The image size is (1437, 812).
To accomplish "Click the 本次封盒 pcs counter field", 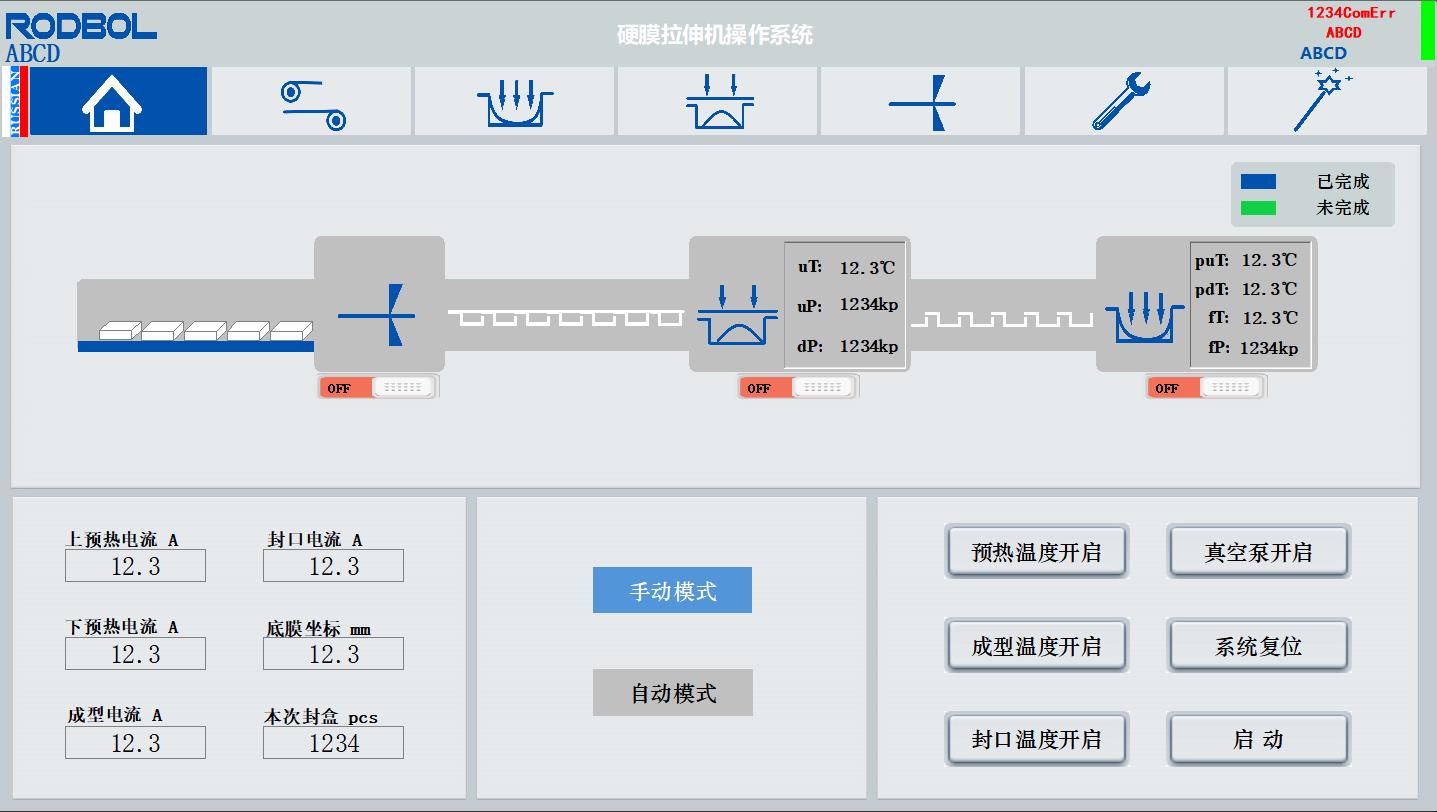I will pos(333,743).
